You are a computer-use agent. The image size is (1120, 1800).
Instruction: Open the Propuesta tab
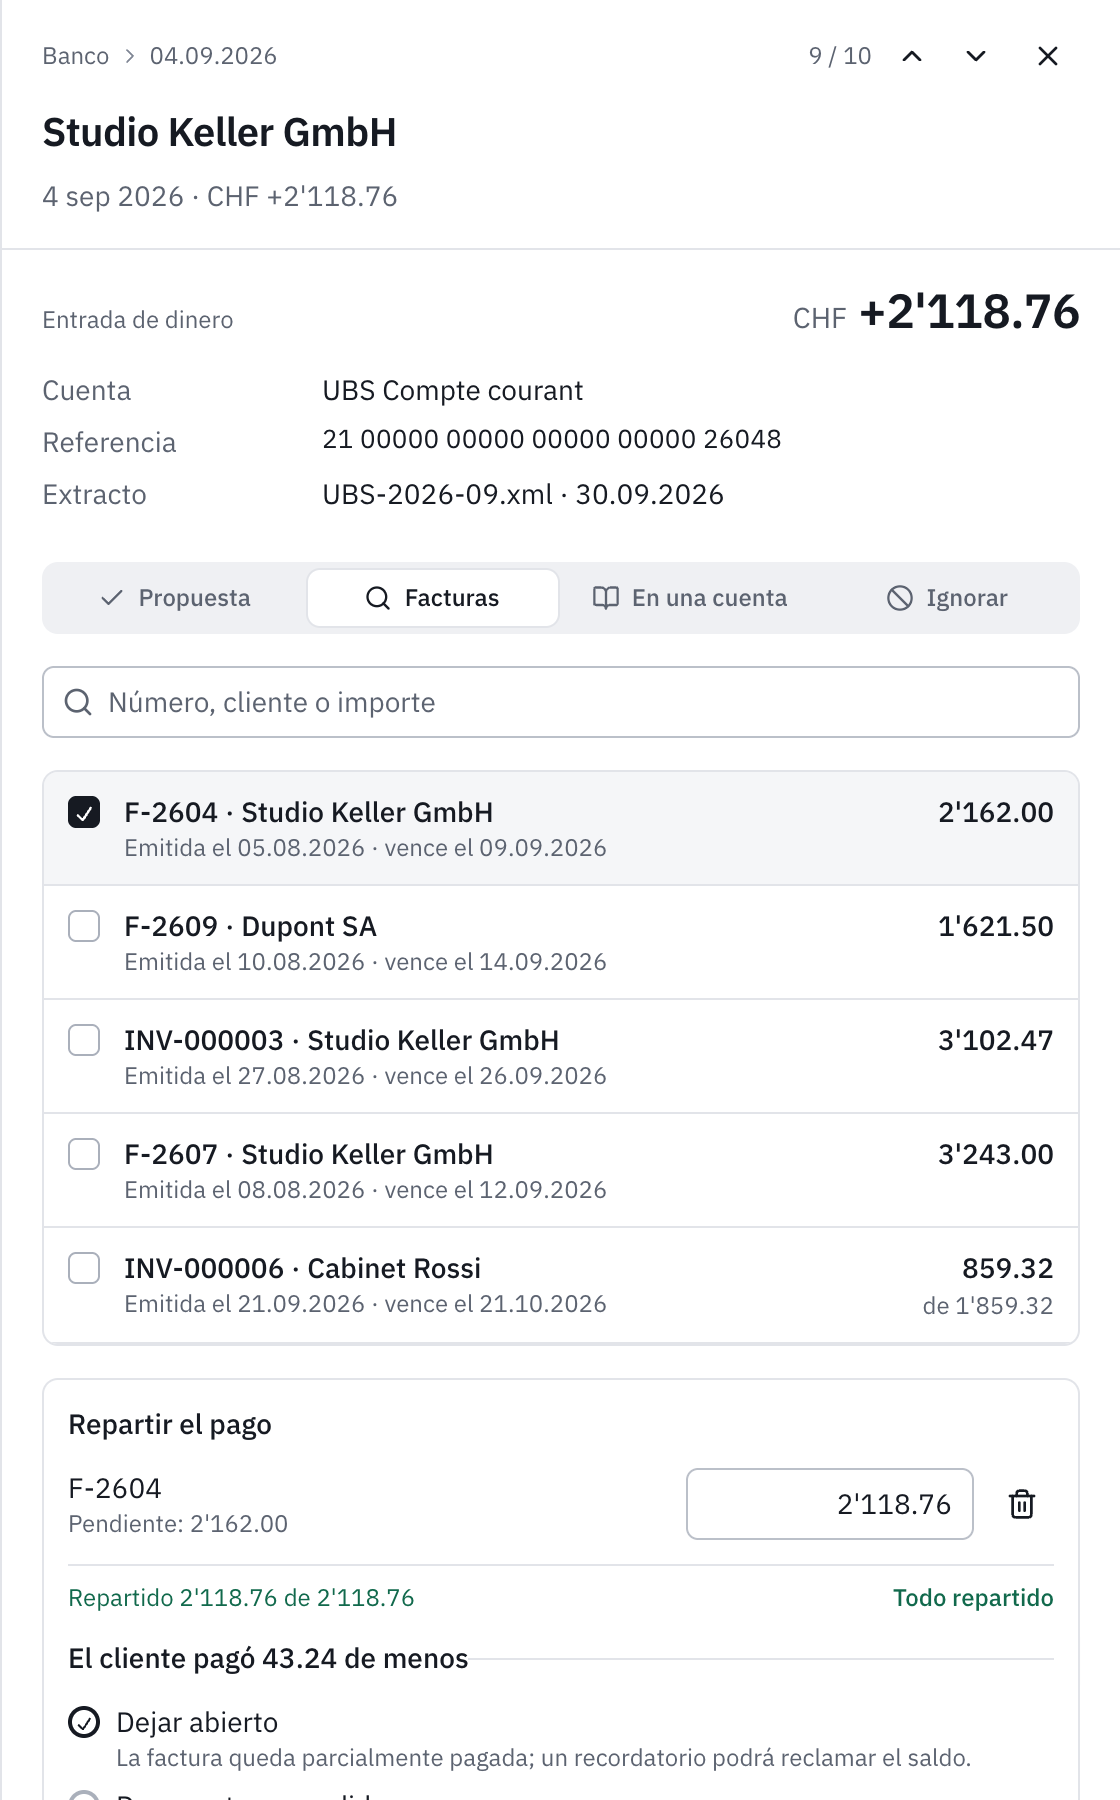176,598
